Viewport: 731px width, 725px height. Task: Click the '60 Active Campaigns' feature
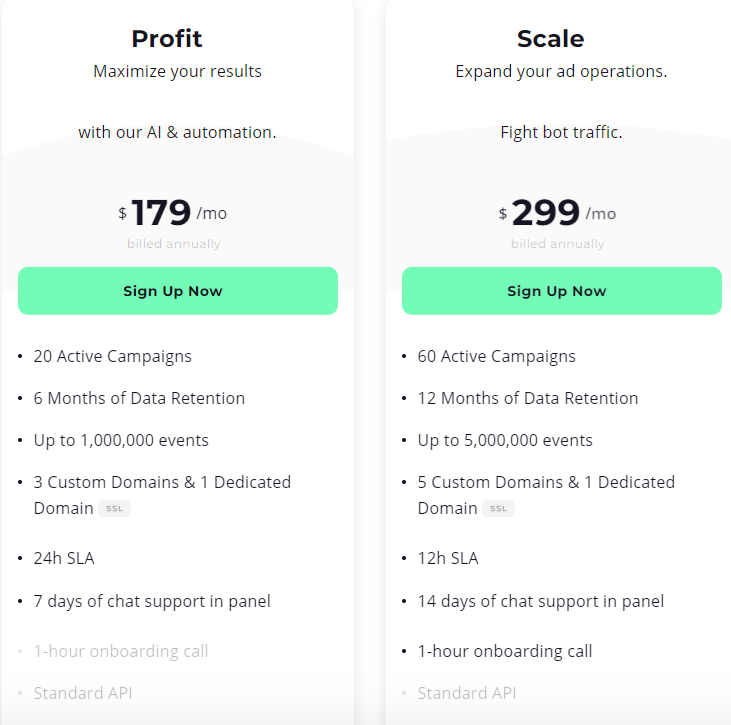(497, 356)
